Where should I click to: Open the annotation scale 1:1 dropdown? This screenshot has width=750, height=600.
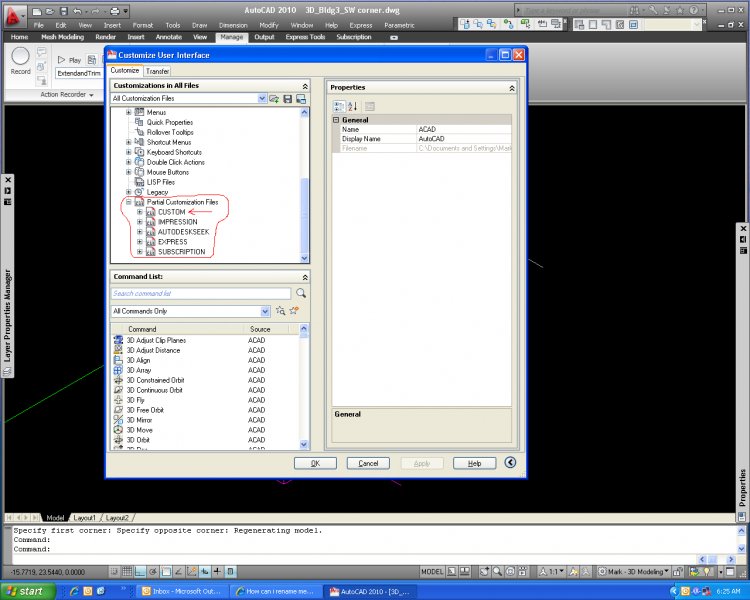pyautogui.click(x=552, y=571)
